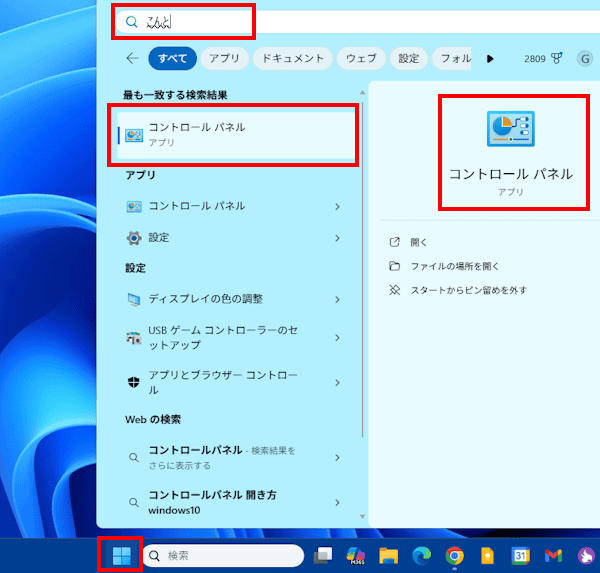Switch to the アプリ filter tab
The height and width of the screenshot is (573, 600).
[x=224, y=59]
